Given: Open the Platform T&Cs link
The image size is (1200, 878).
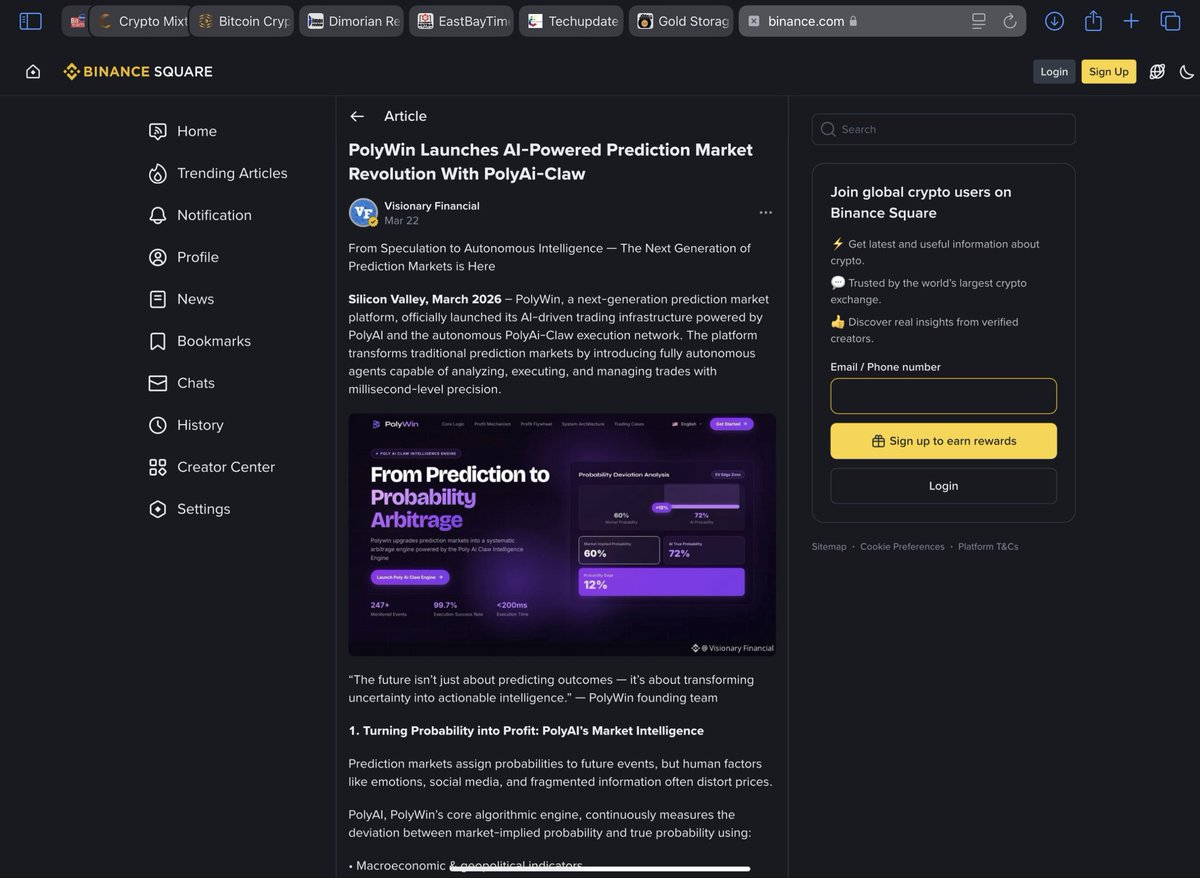Looking at the screenshot, I should 988,547.
